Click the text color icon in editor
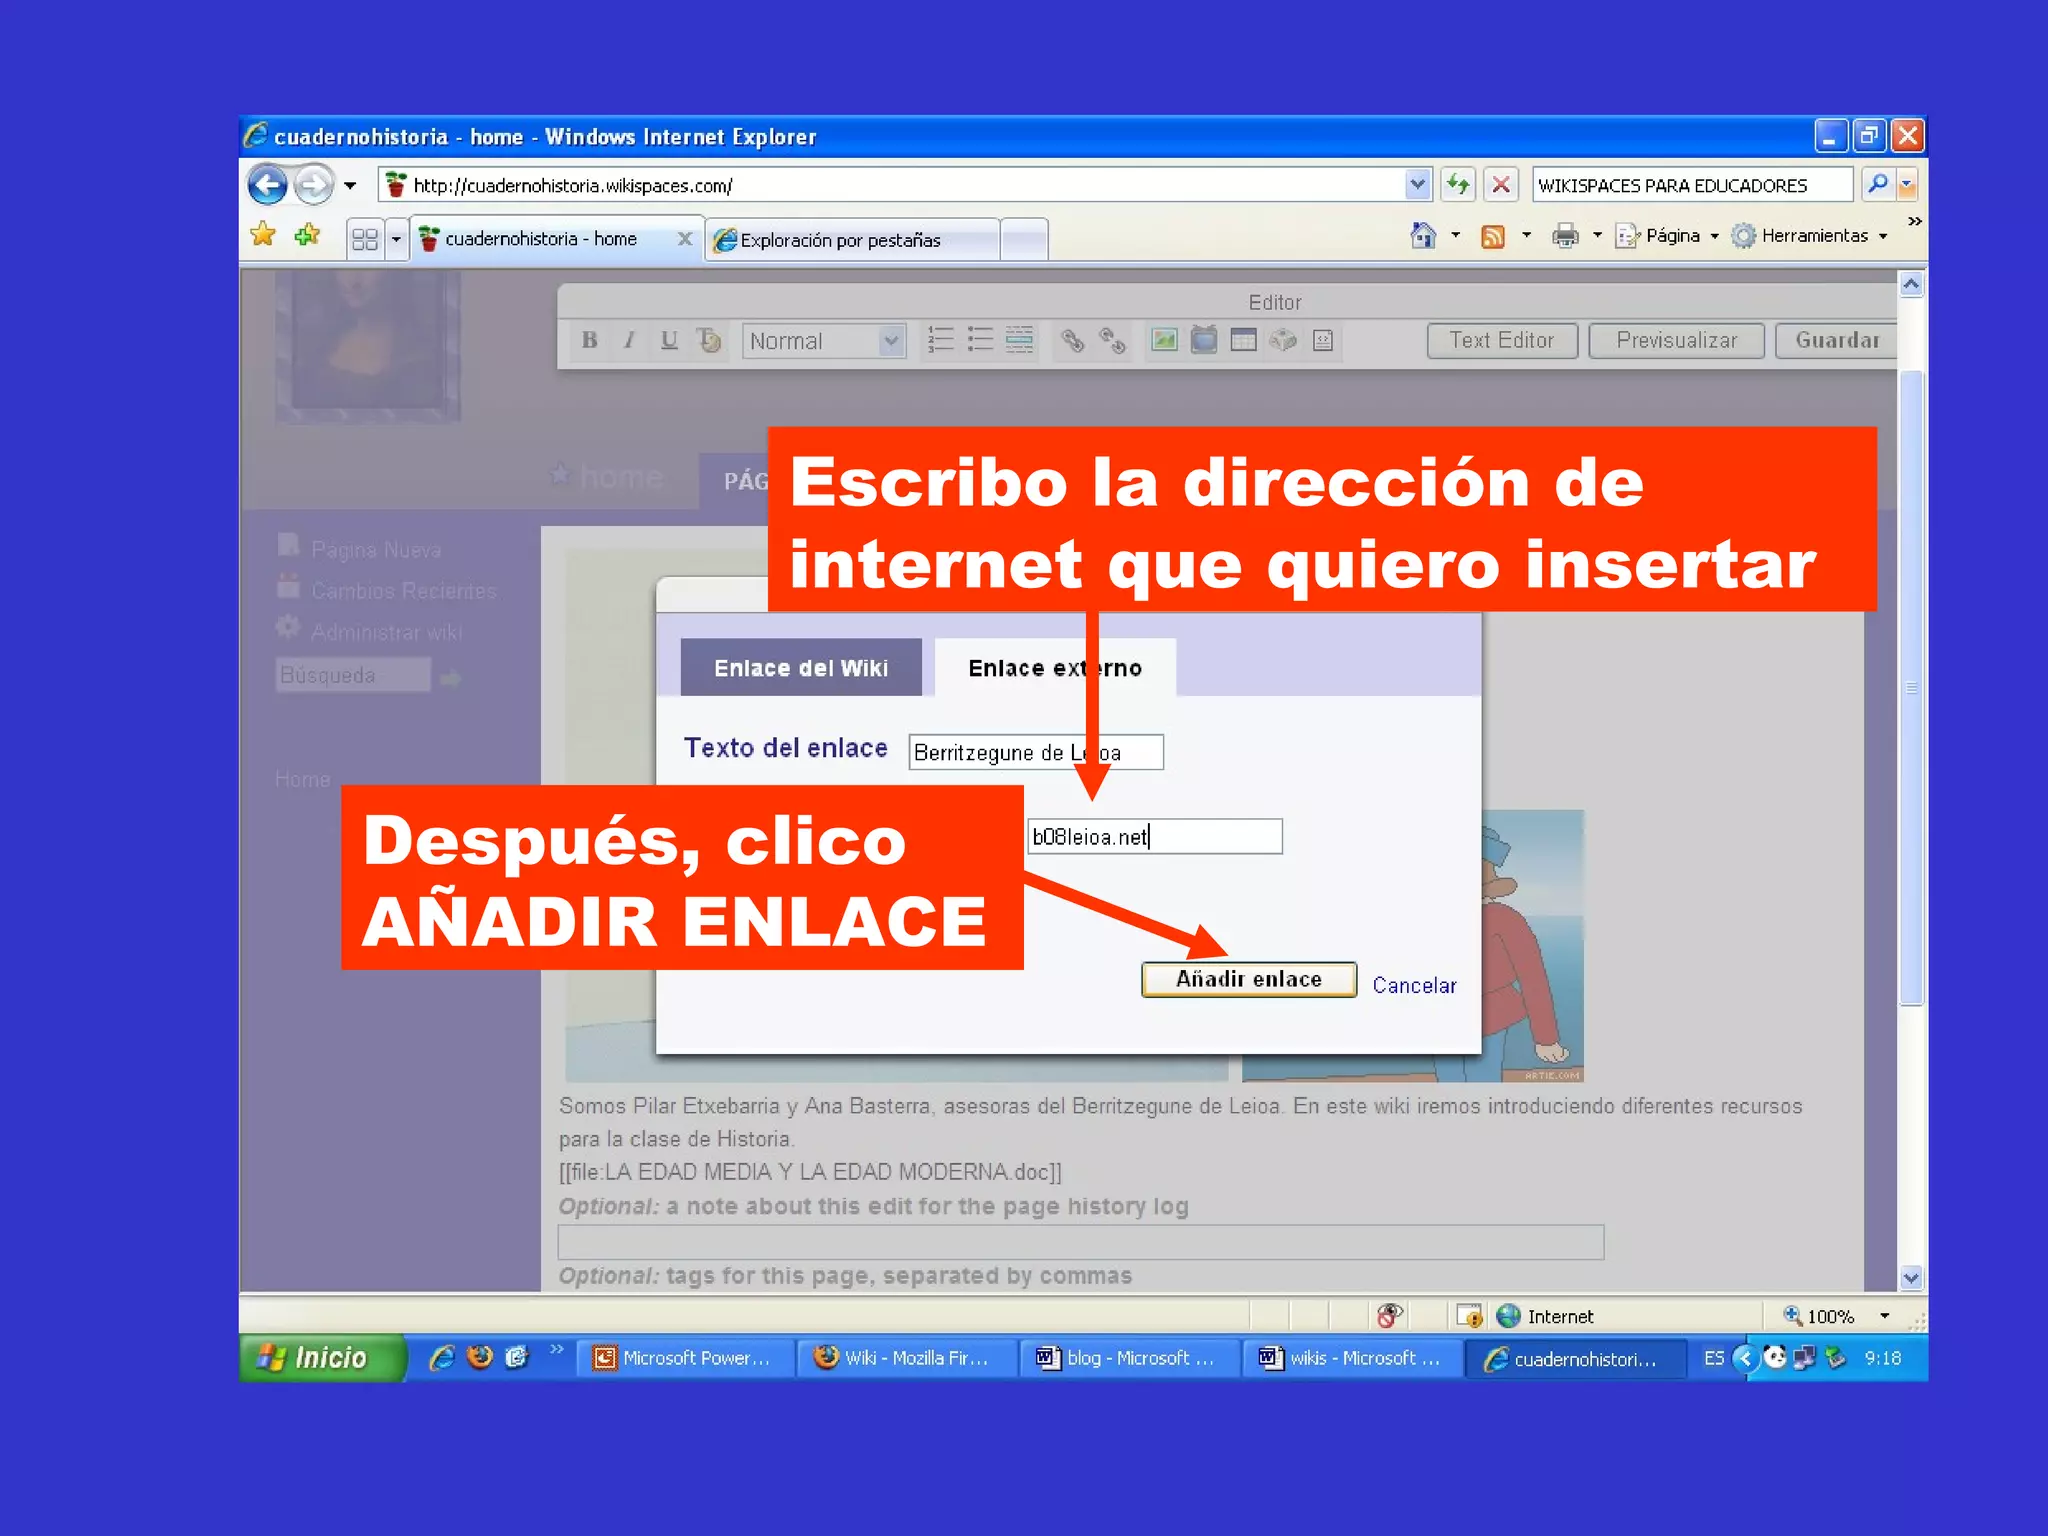 [x=709, y=341]
